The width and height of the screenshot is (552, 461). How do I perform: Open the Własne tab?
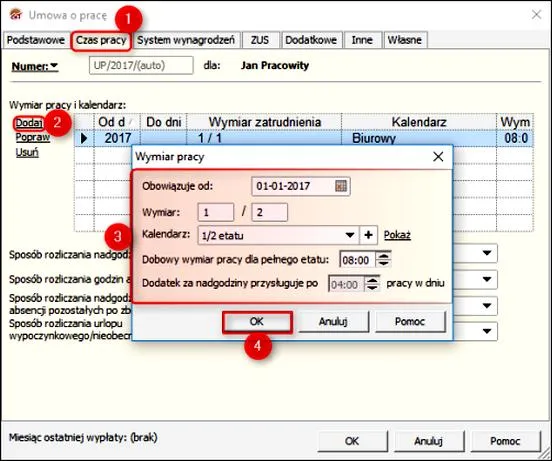pos(404,40)
